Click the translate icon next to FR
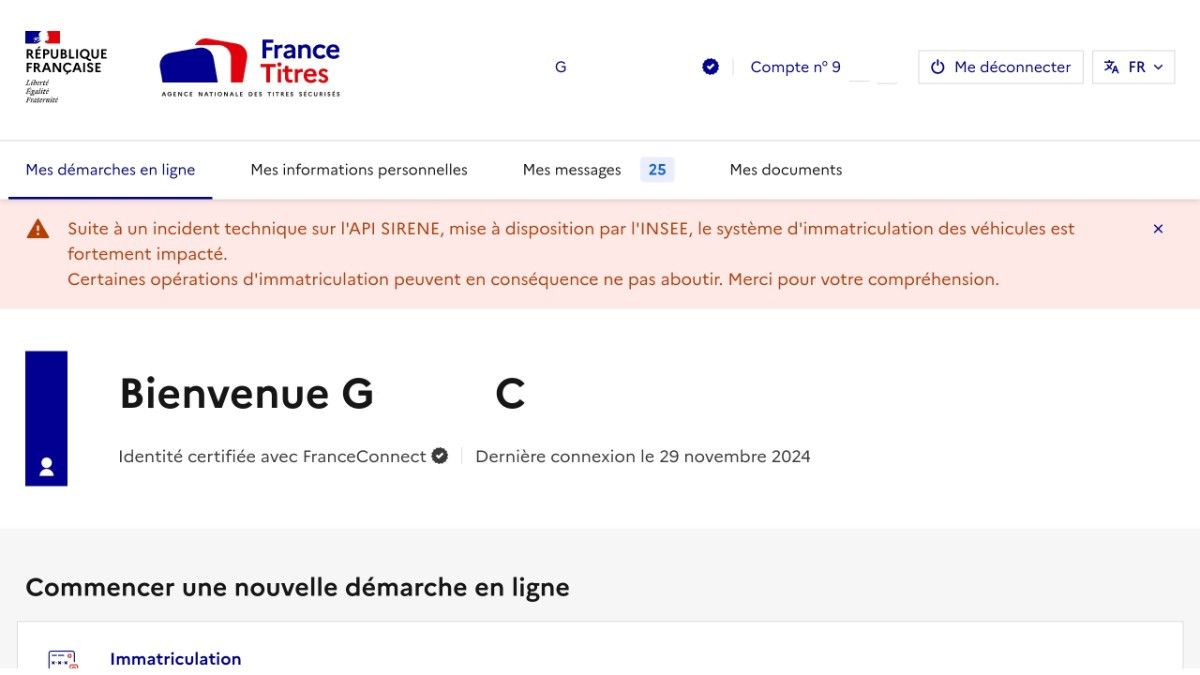 1111,67
